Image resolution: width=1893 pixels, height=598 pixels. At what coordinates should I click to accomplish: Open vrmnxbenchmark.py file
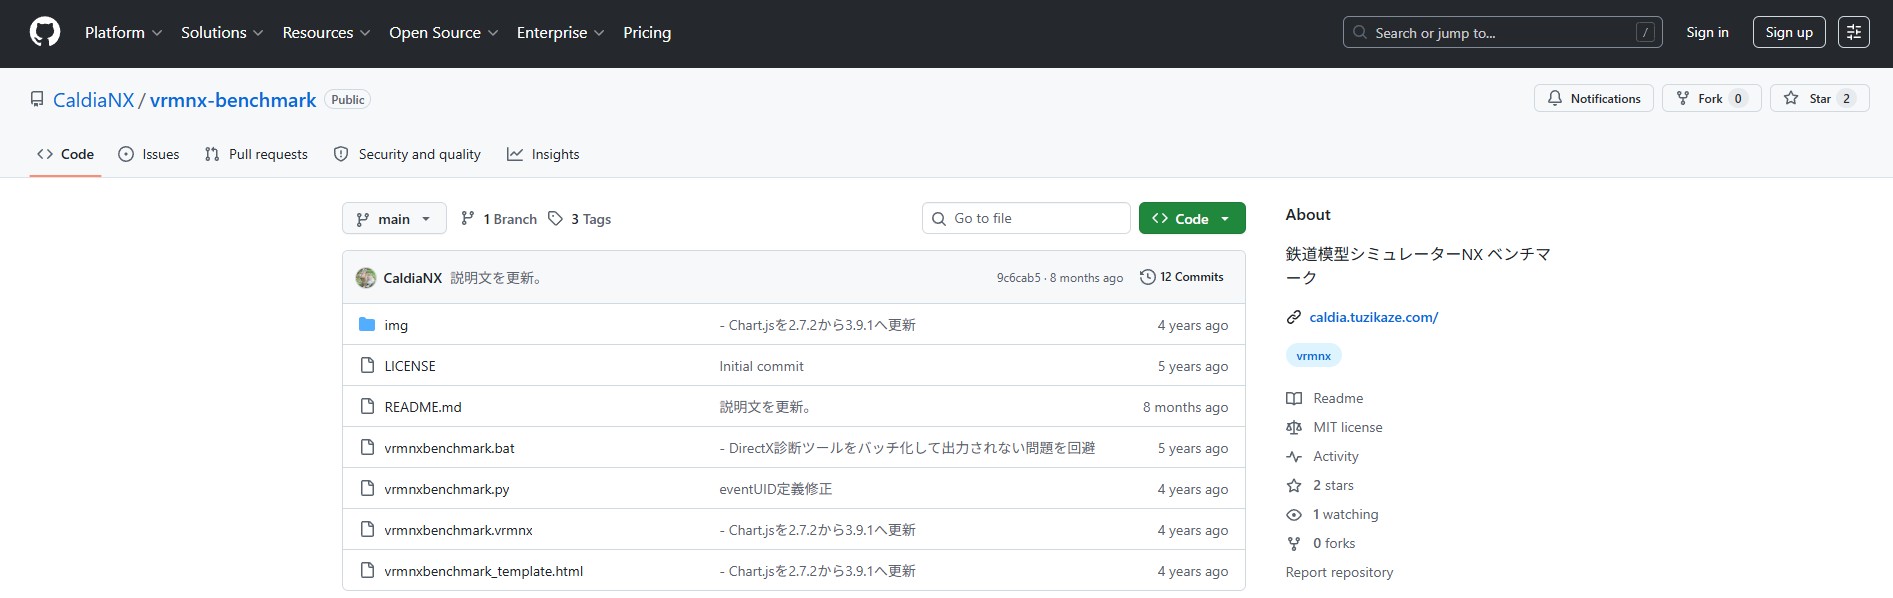pos(447,489)
